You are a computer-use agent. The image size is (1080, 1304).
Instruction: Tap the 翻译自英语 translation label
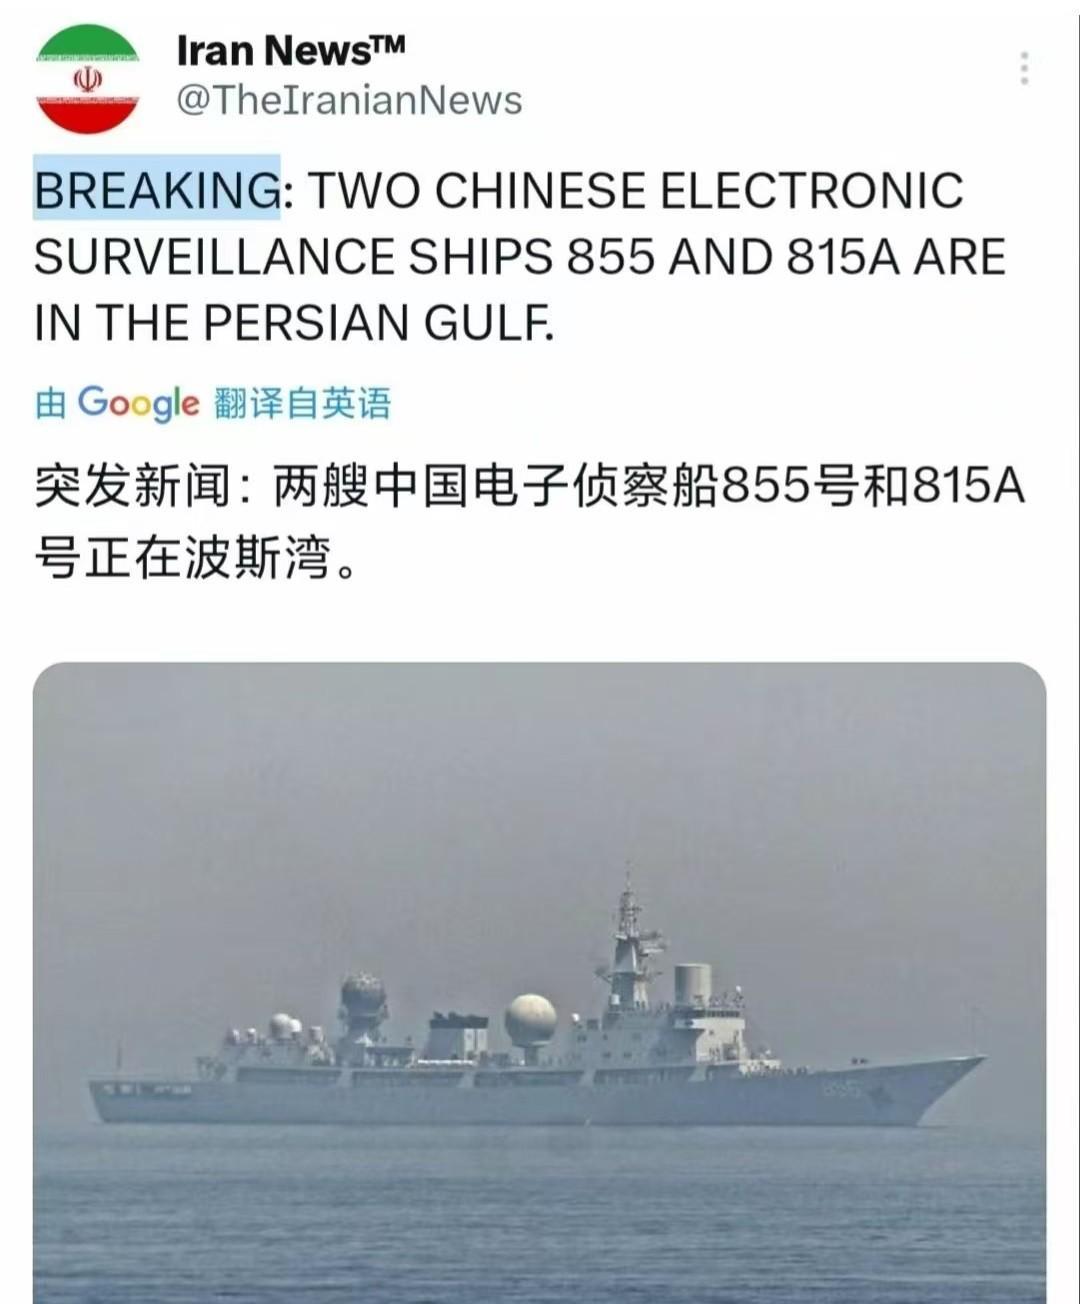[302, 404]
